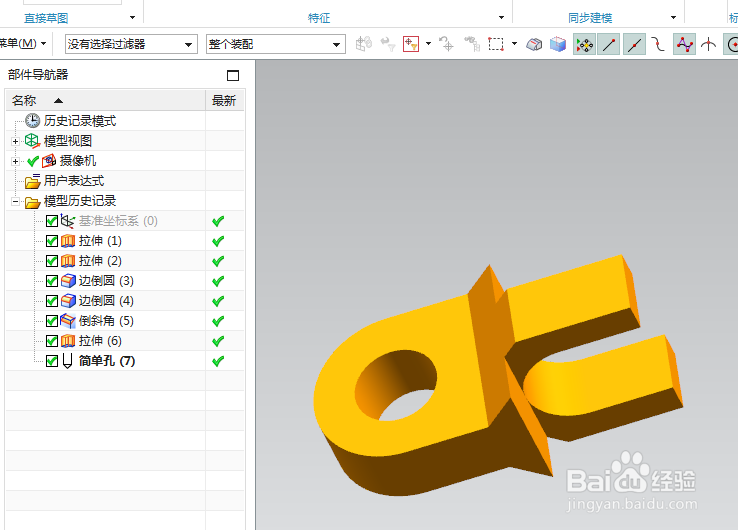
Task: Open the 整个装配 scope combo box
Action: (276, 44)
